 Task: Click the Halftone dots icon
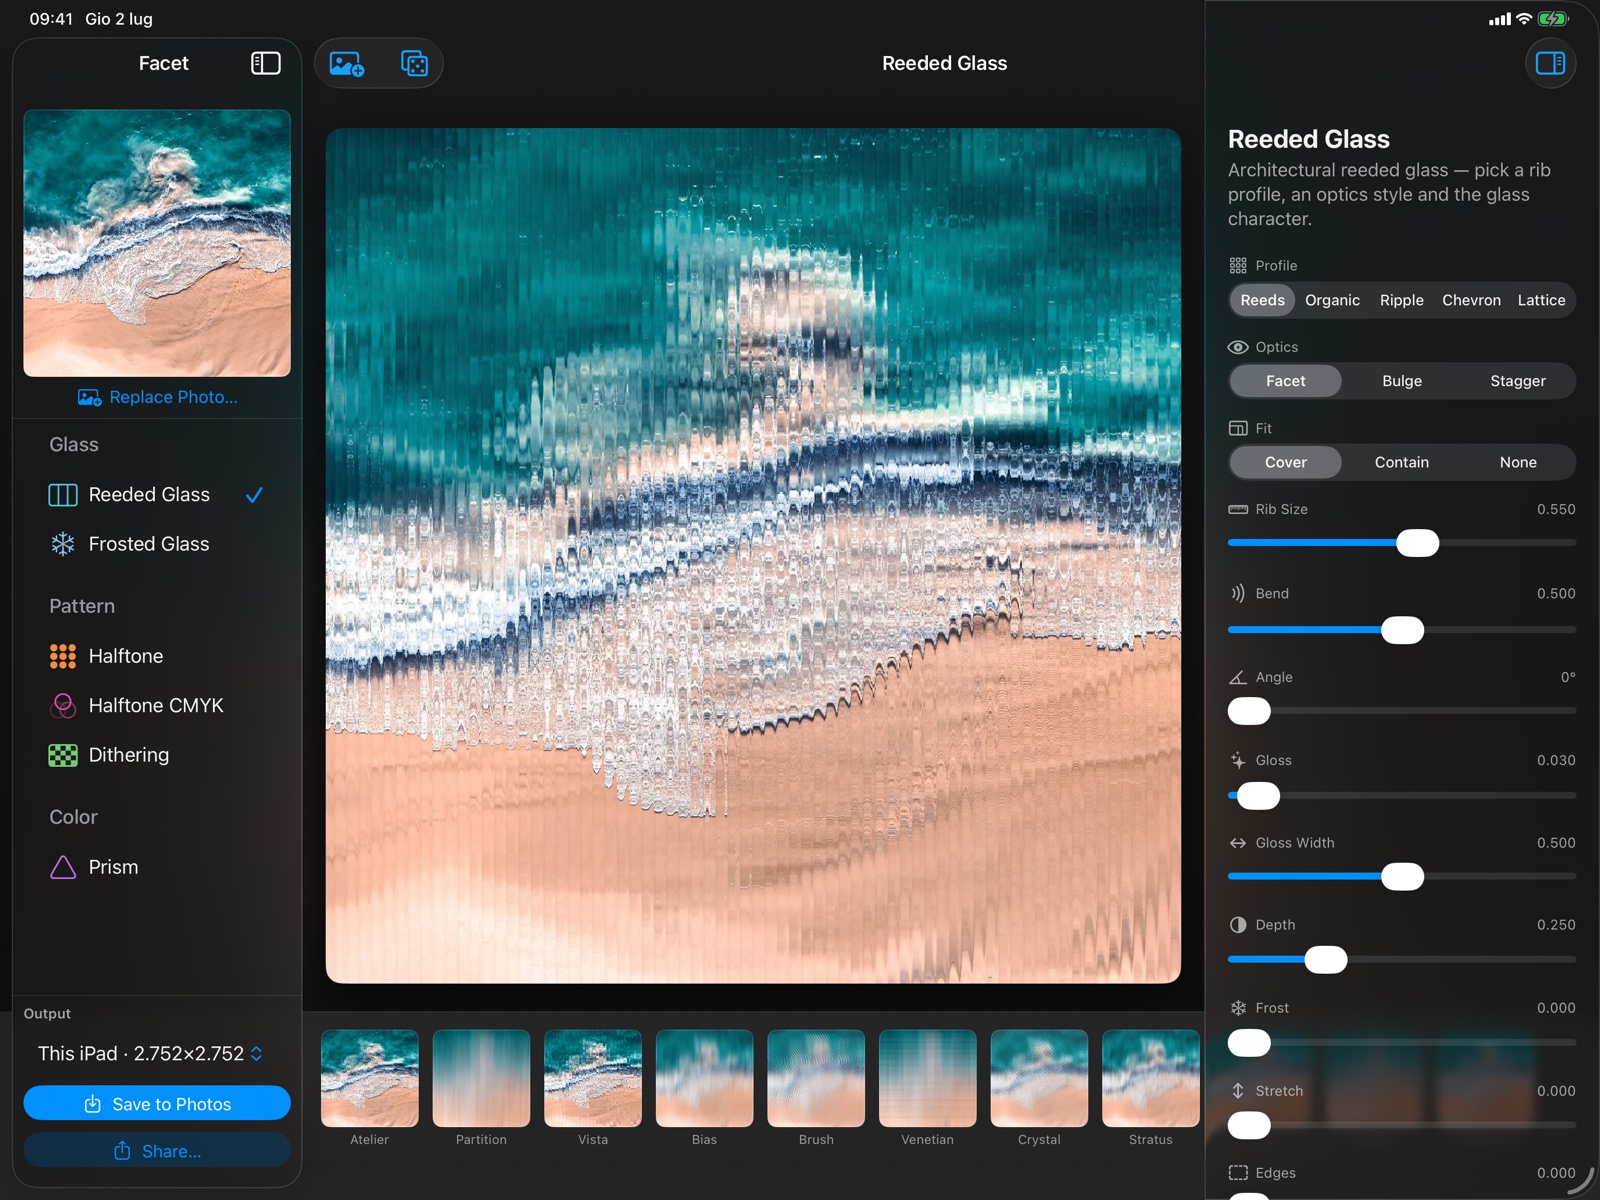click(63, 656)
